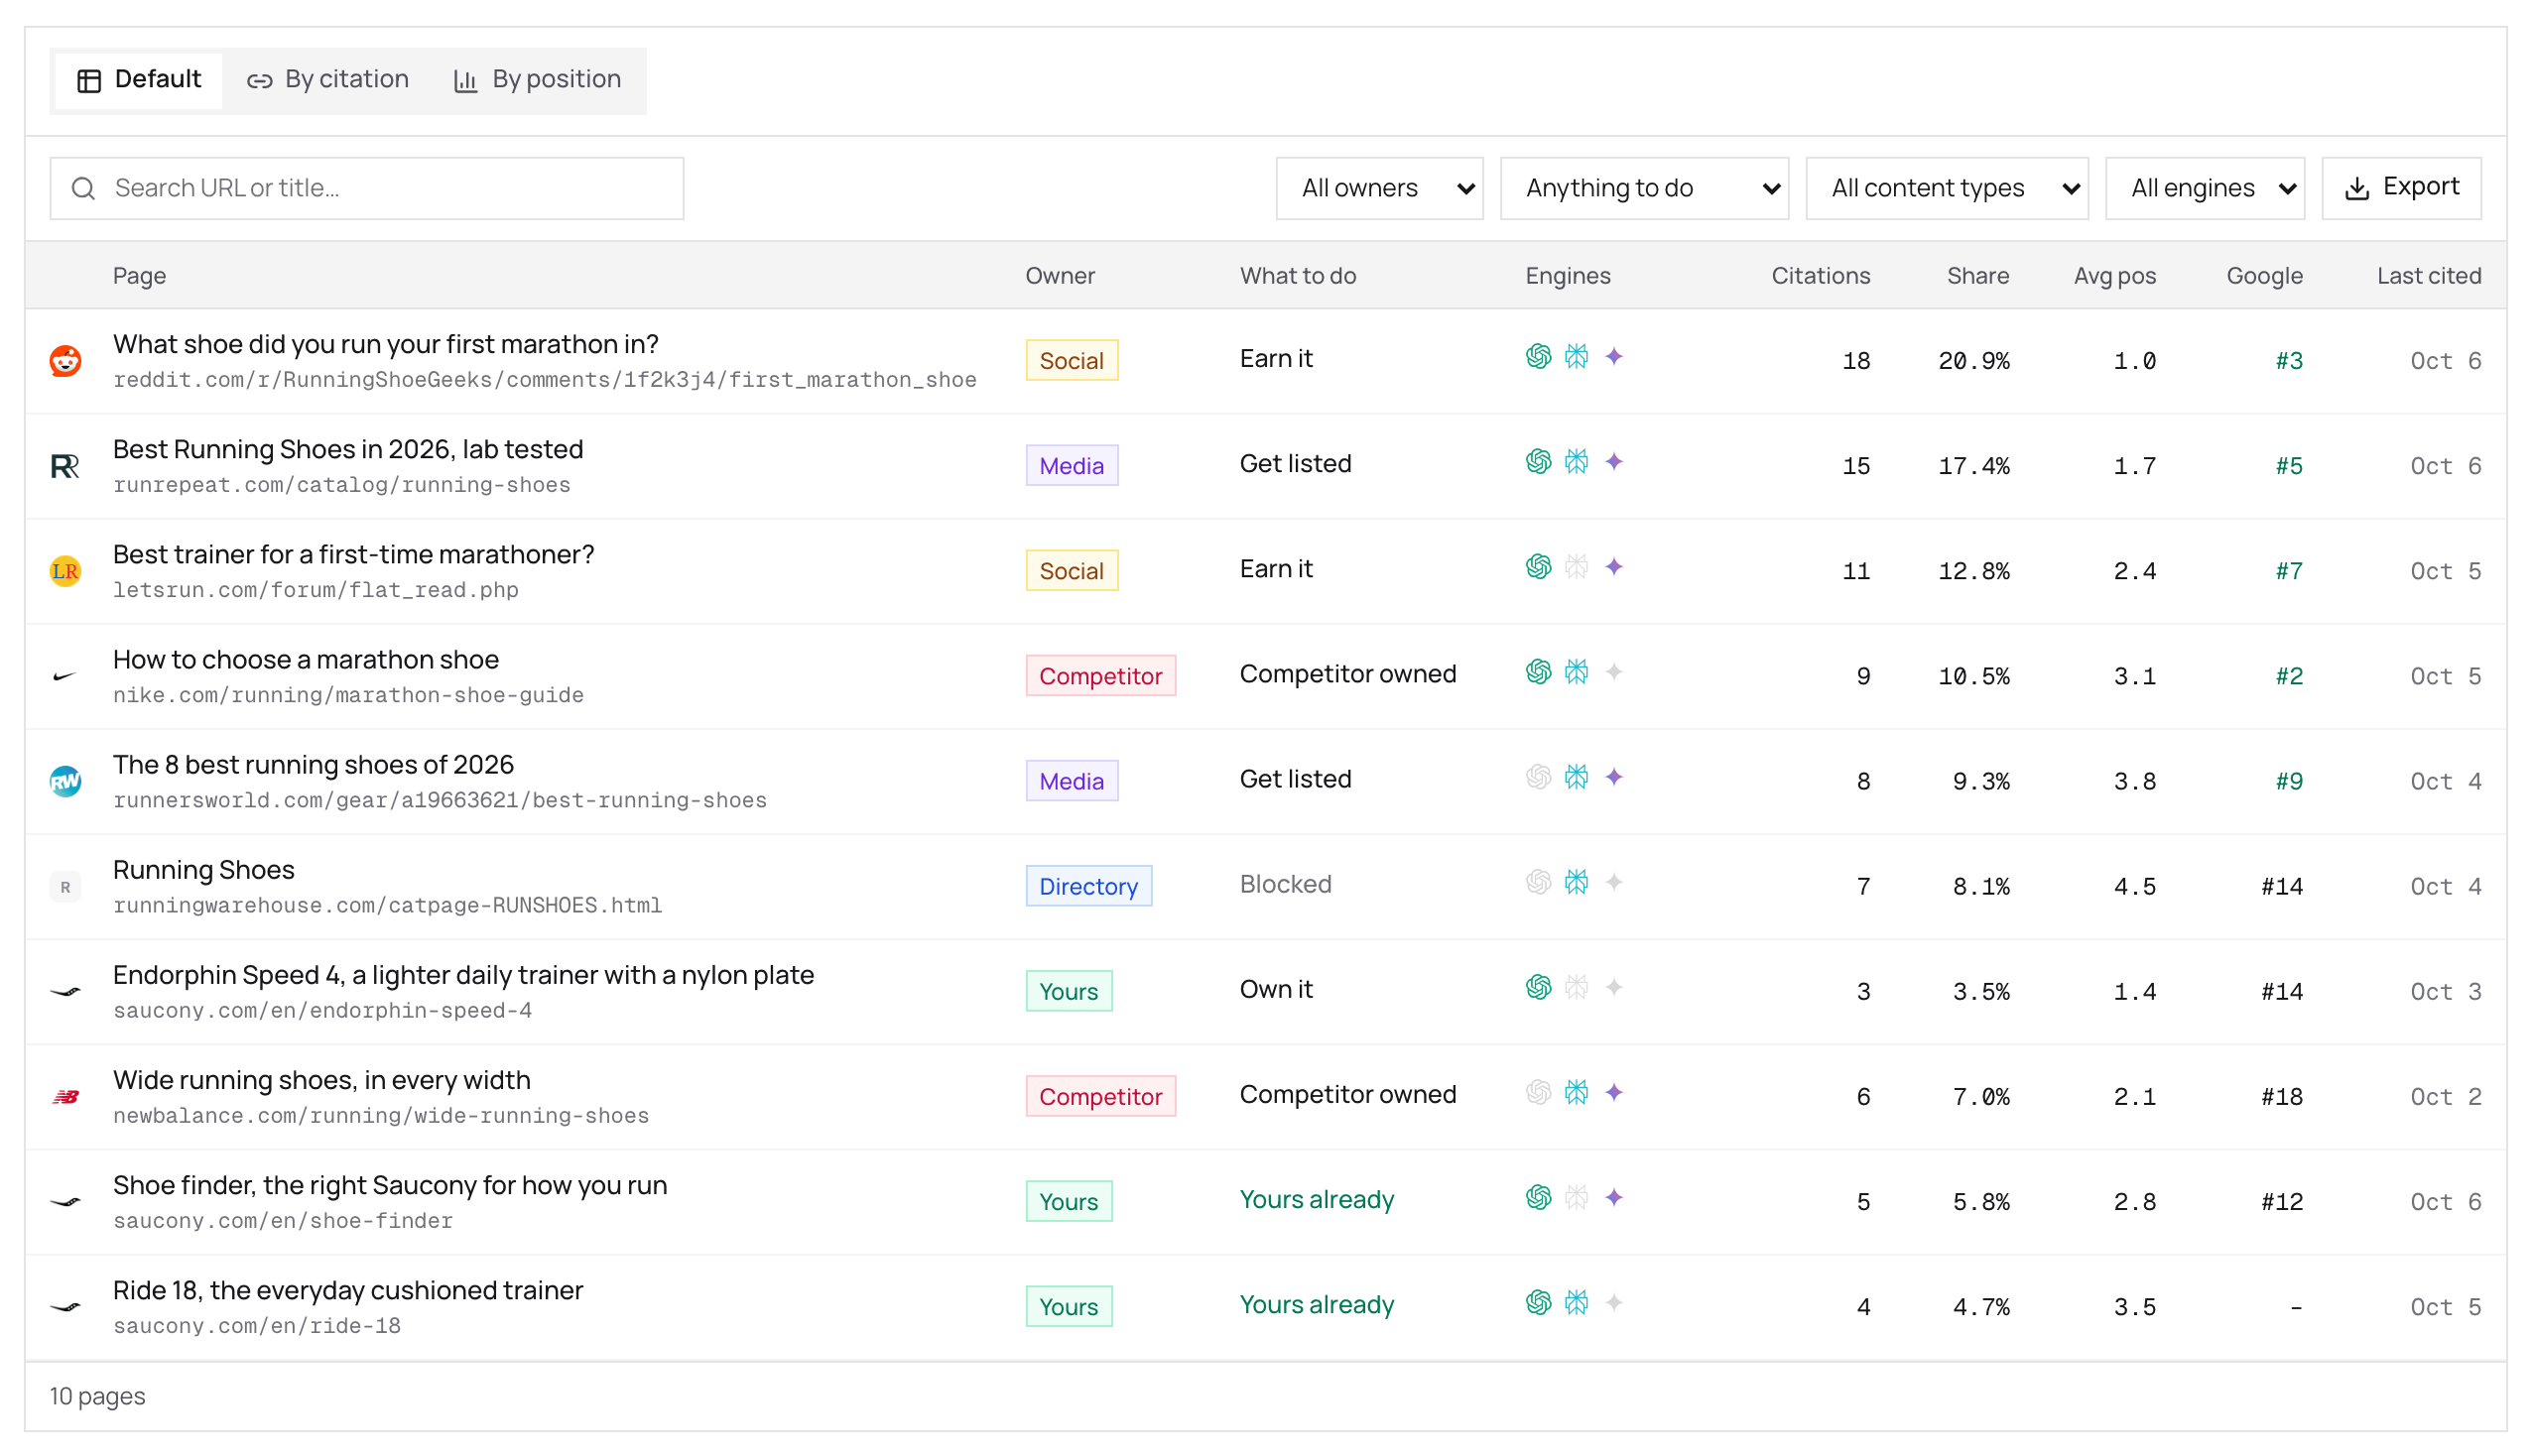The width and height of the screenshot is (2532, 1456).
Task: Sort by the Avg pos column header
Action: tap(2114, 276)
